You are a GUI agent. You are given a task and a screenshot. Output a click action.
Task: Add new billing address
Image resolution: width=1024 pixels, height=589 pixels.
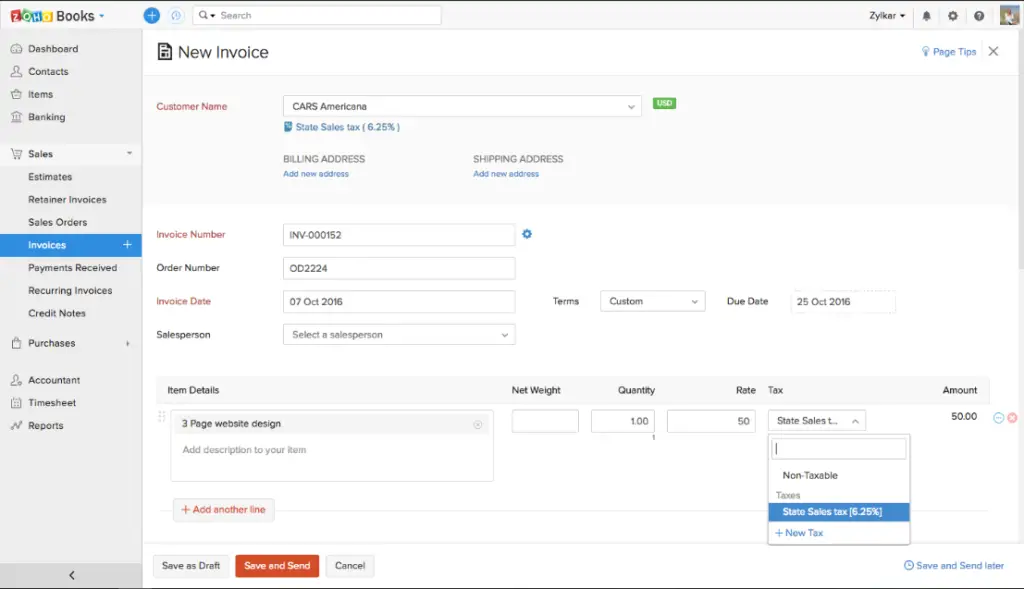click(x=315, y=174)
